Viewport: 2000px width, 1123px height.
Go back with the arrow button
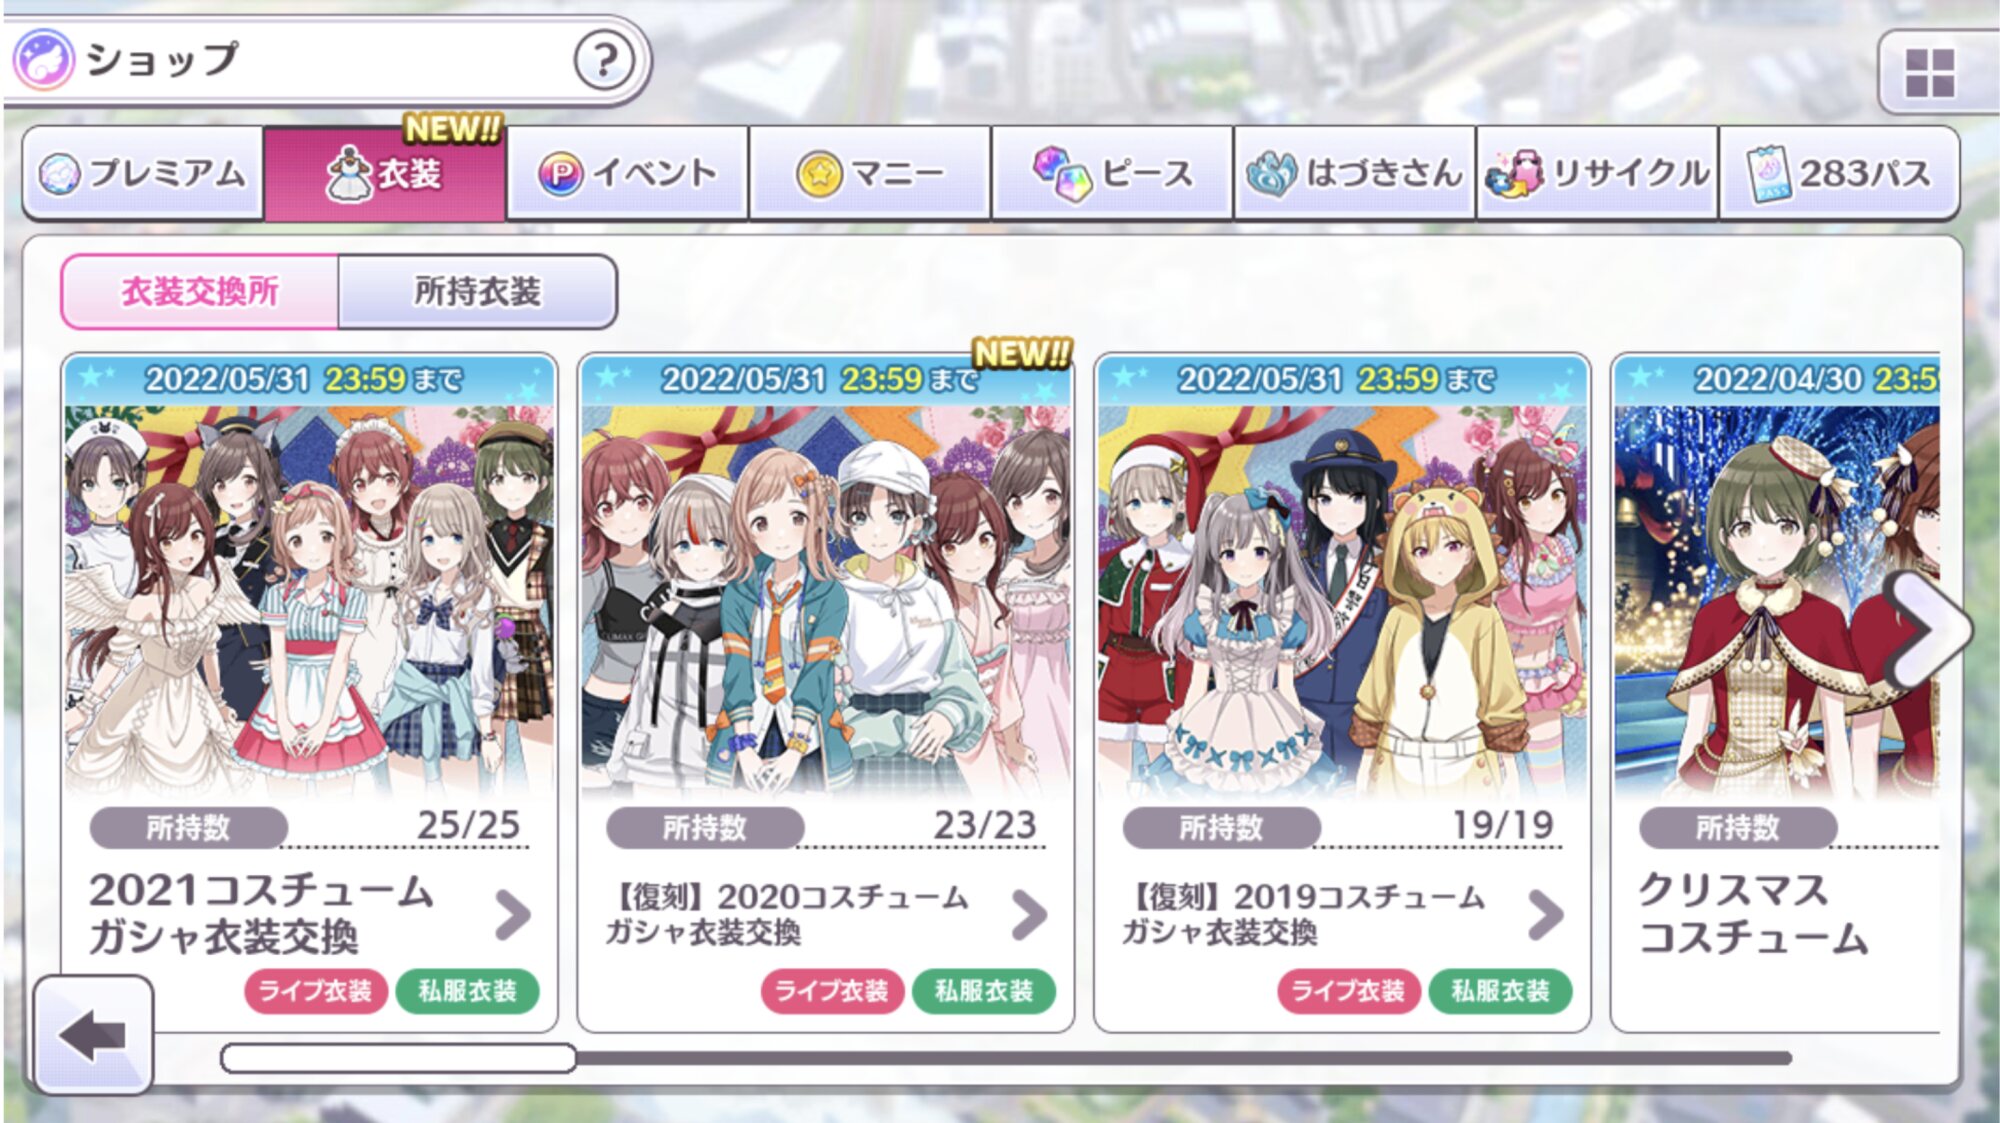coord(93,1035)
